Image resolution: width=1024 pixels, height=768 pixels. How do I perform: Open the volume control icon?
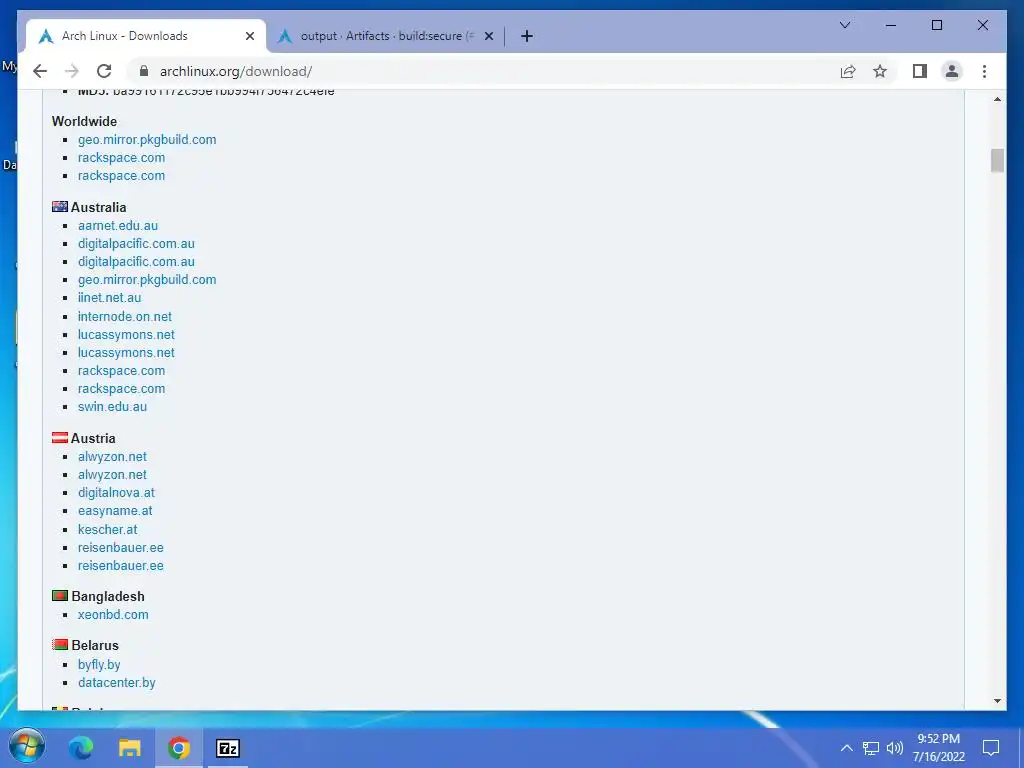tap(895, 748)
